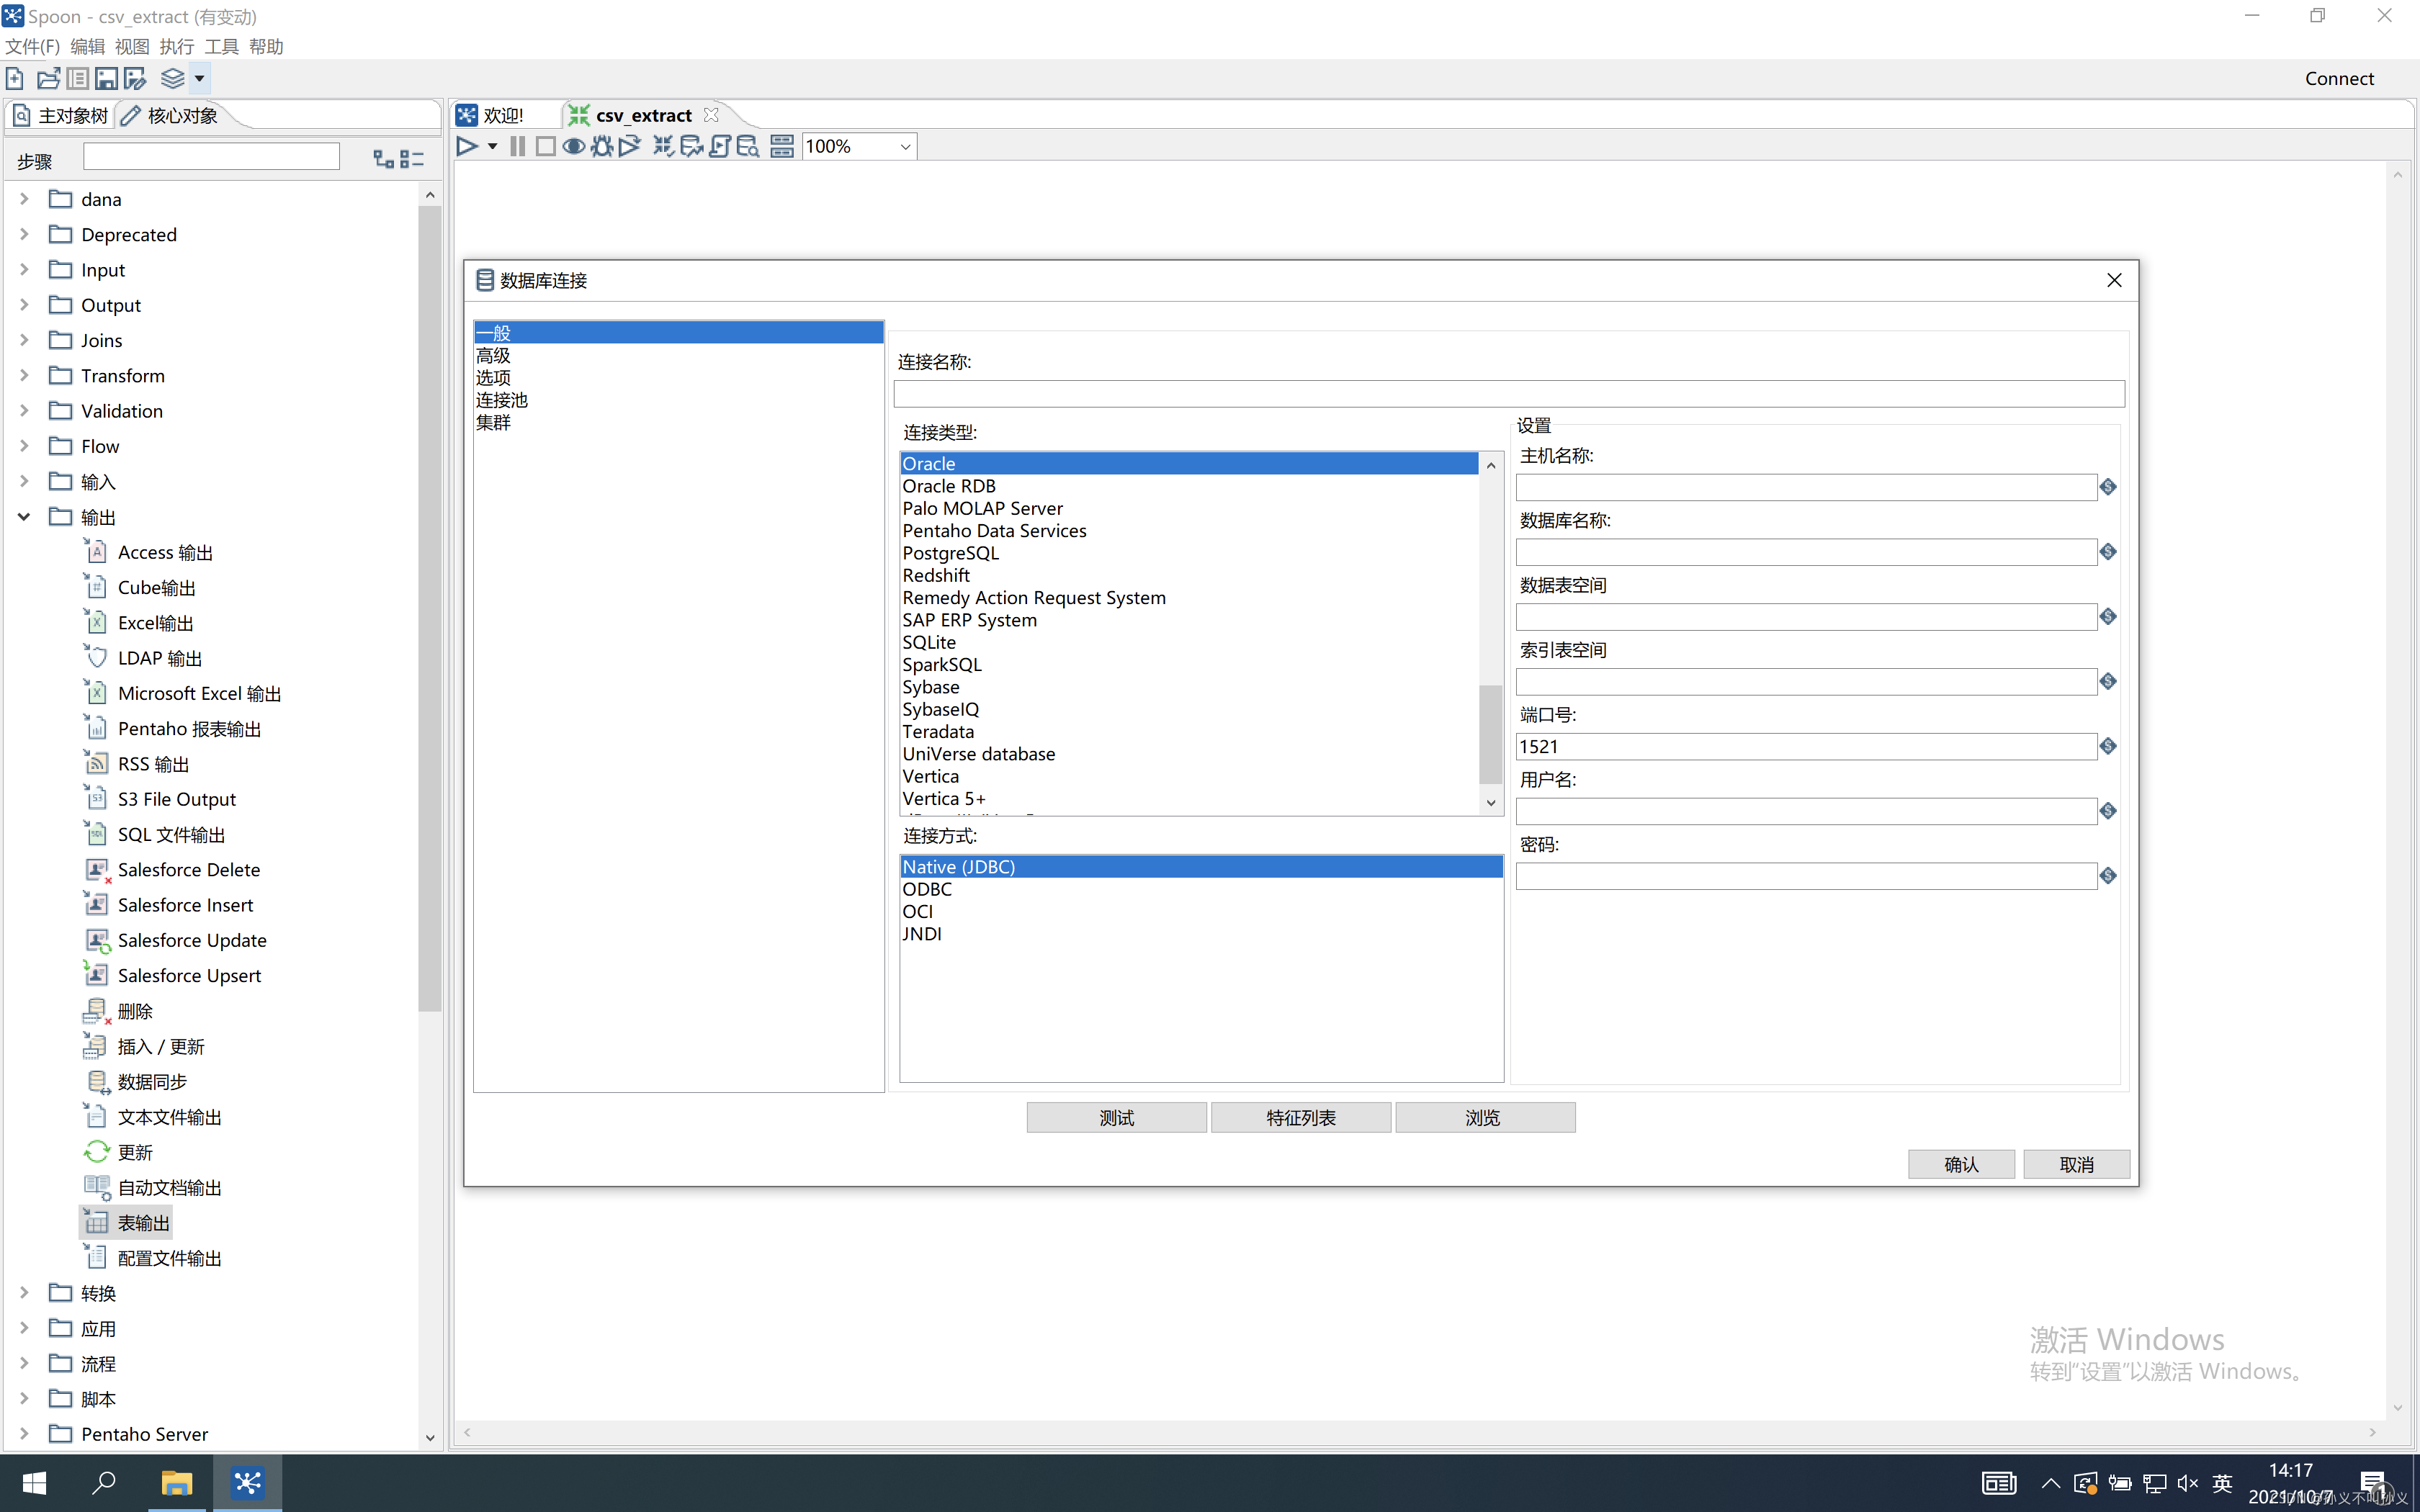Image resolution: width=2420 pixels, height=1512 pixels.
Task: Click the Run transformation play icon
Action: pyautogui.click(x=466, y=147)
